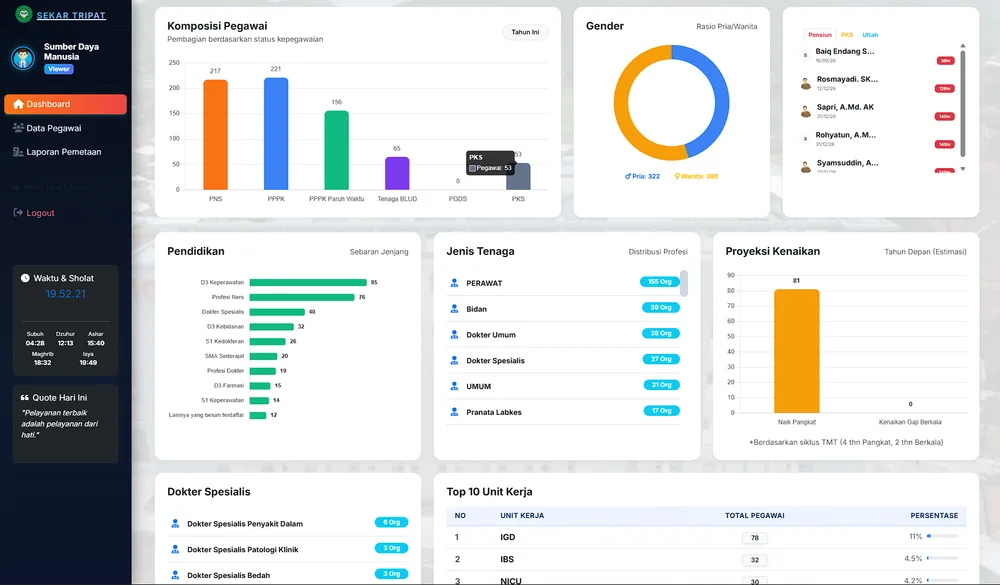Click the SEKAR TRIPAT link

click(71, 15)
